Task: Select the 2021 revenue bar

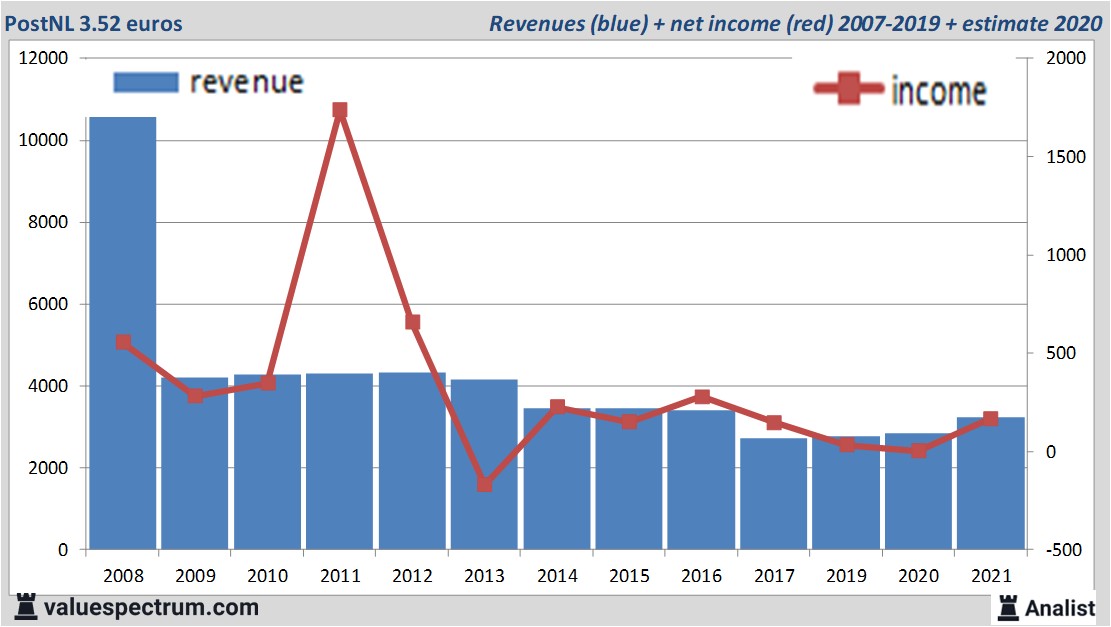Action: click(x=990, y=484)
